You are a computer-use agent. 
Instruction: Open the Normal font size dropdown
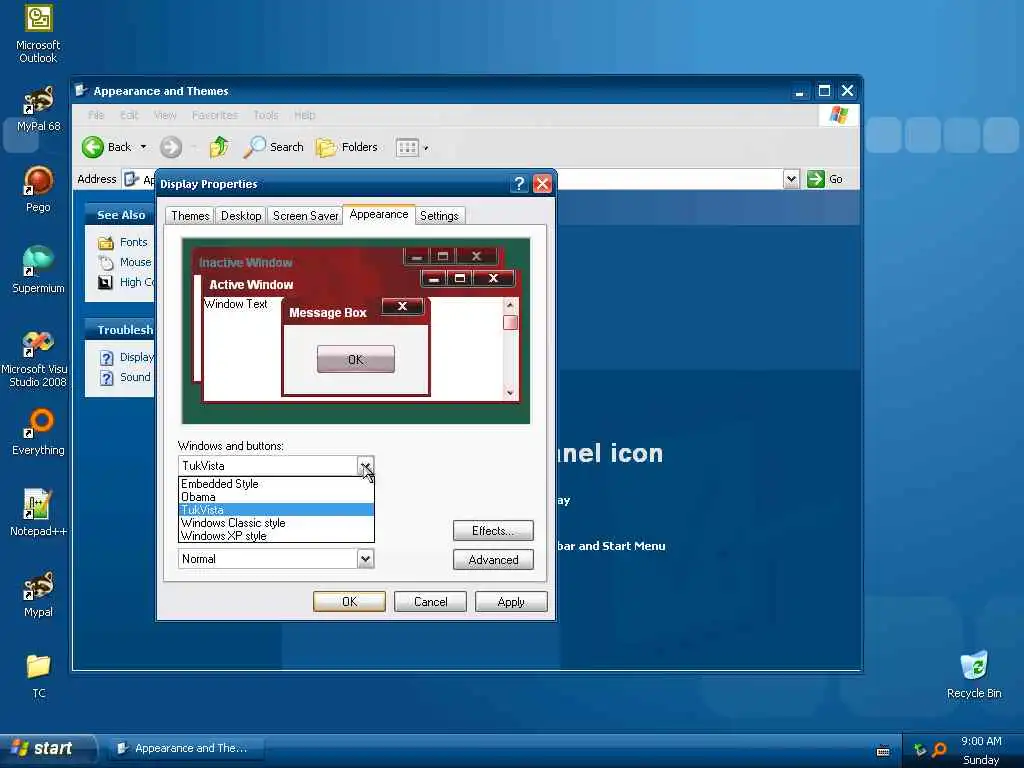pos(366,559)
